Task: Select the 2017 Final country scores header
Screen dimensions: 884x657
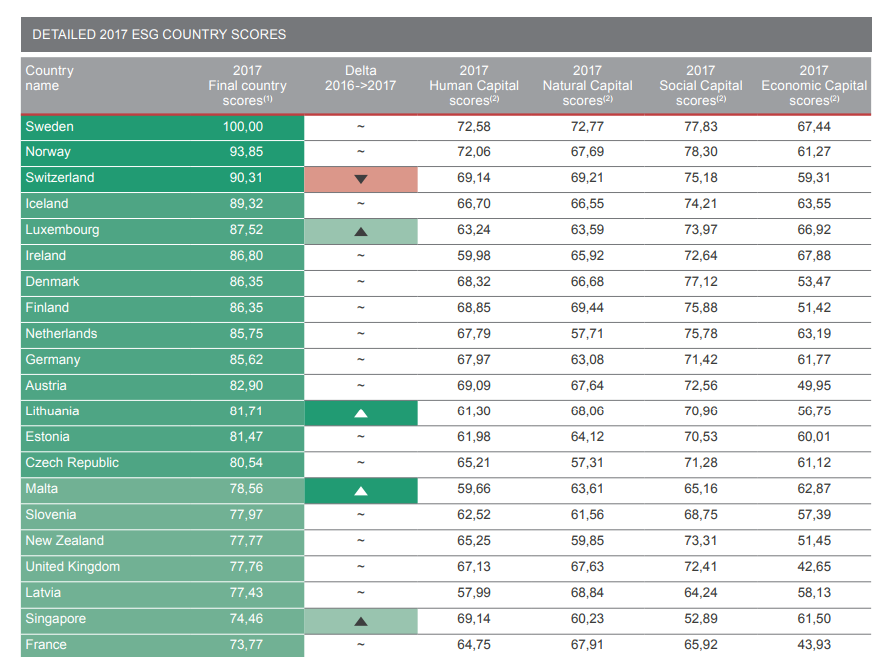Action: [247, 85]
